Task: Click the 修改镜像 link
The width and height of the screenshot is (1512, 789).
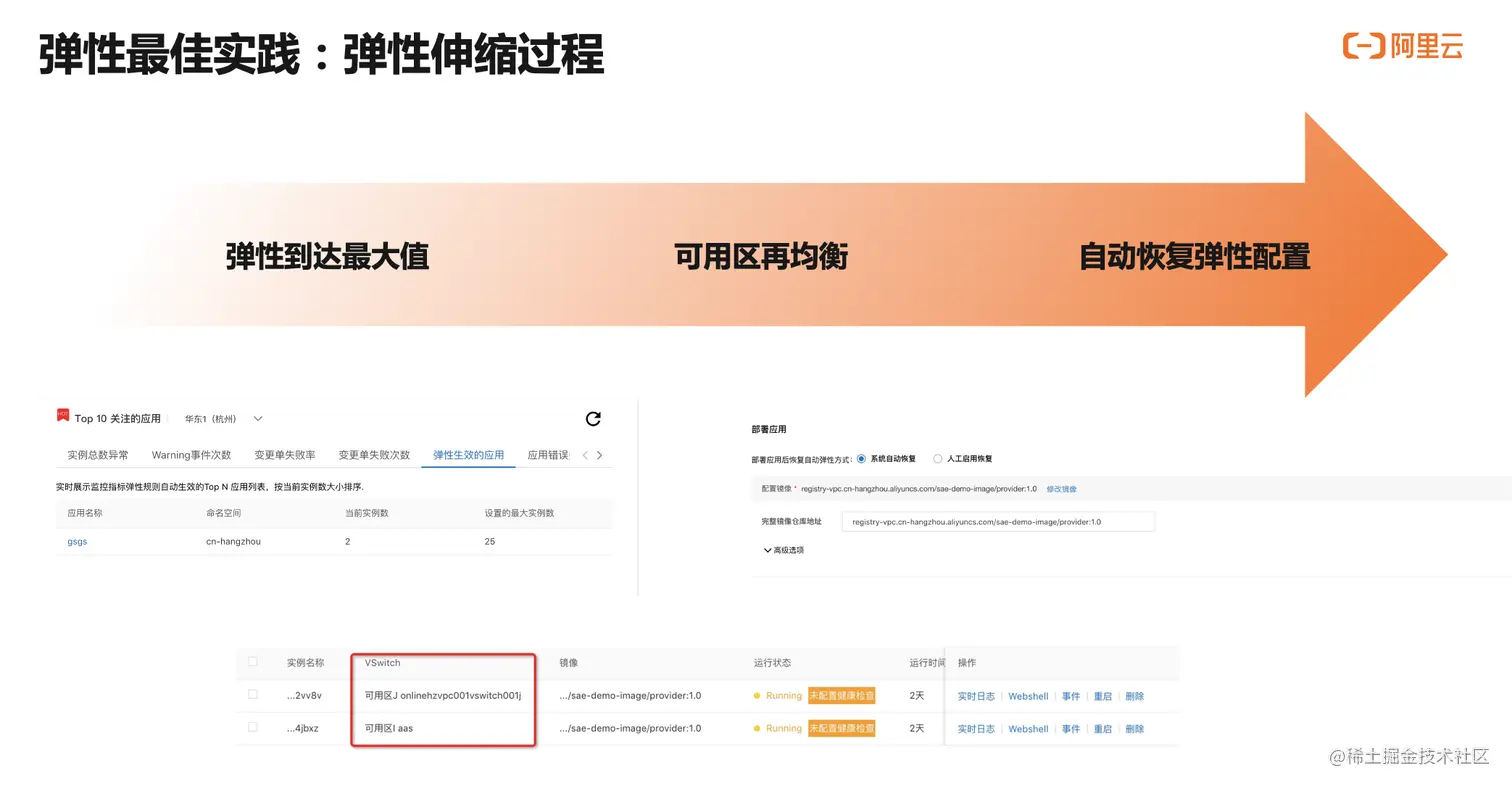Action: [x=1062, y=489]
